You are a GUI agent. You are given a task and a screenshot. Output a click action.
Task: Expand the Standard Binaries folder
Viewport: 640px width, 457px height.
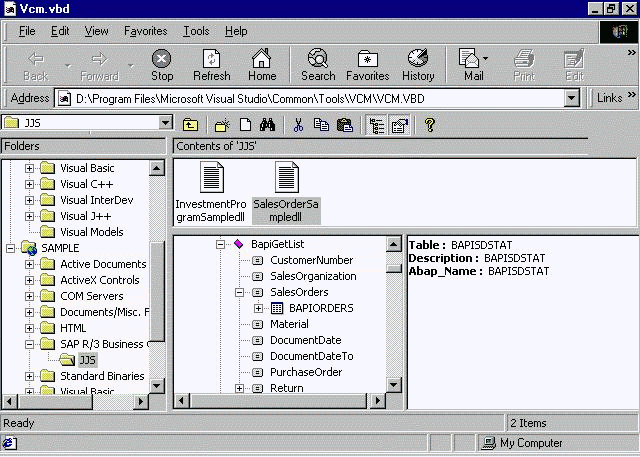(x=29, y=376)
